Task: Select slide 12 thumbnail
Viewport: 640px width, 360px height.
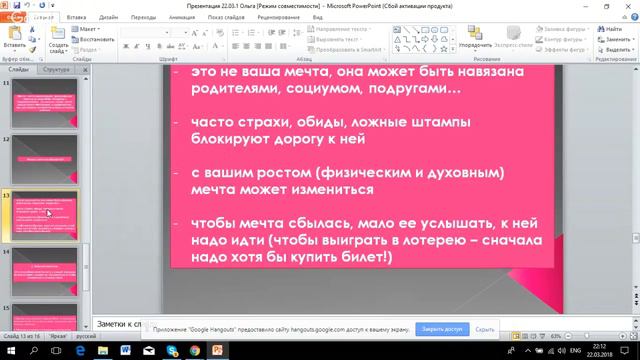Action: point(44,160)
